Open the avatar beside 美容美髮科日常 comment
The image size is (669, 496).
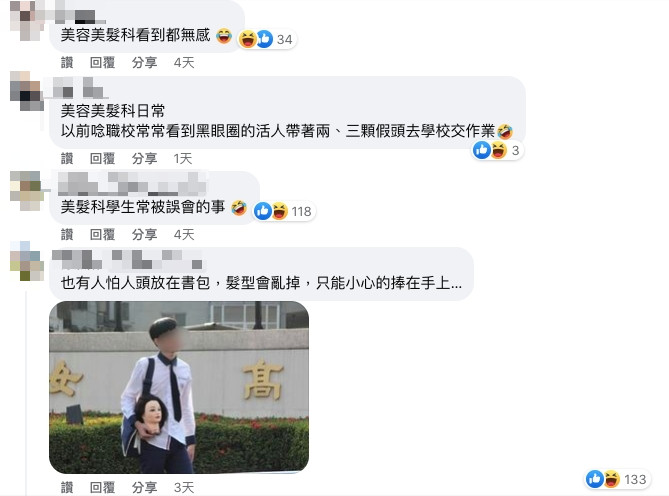(26, 91)
